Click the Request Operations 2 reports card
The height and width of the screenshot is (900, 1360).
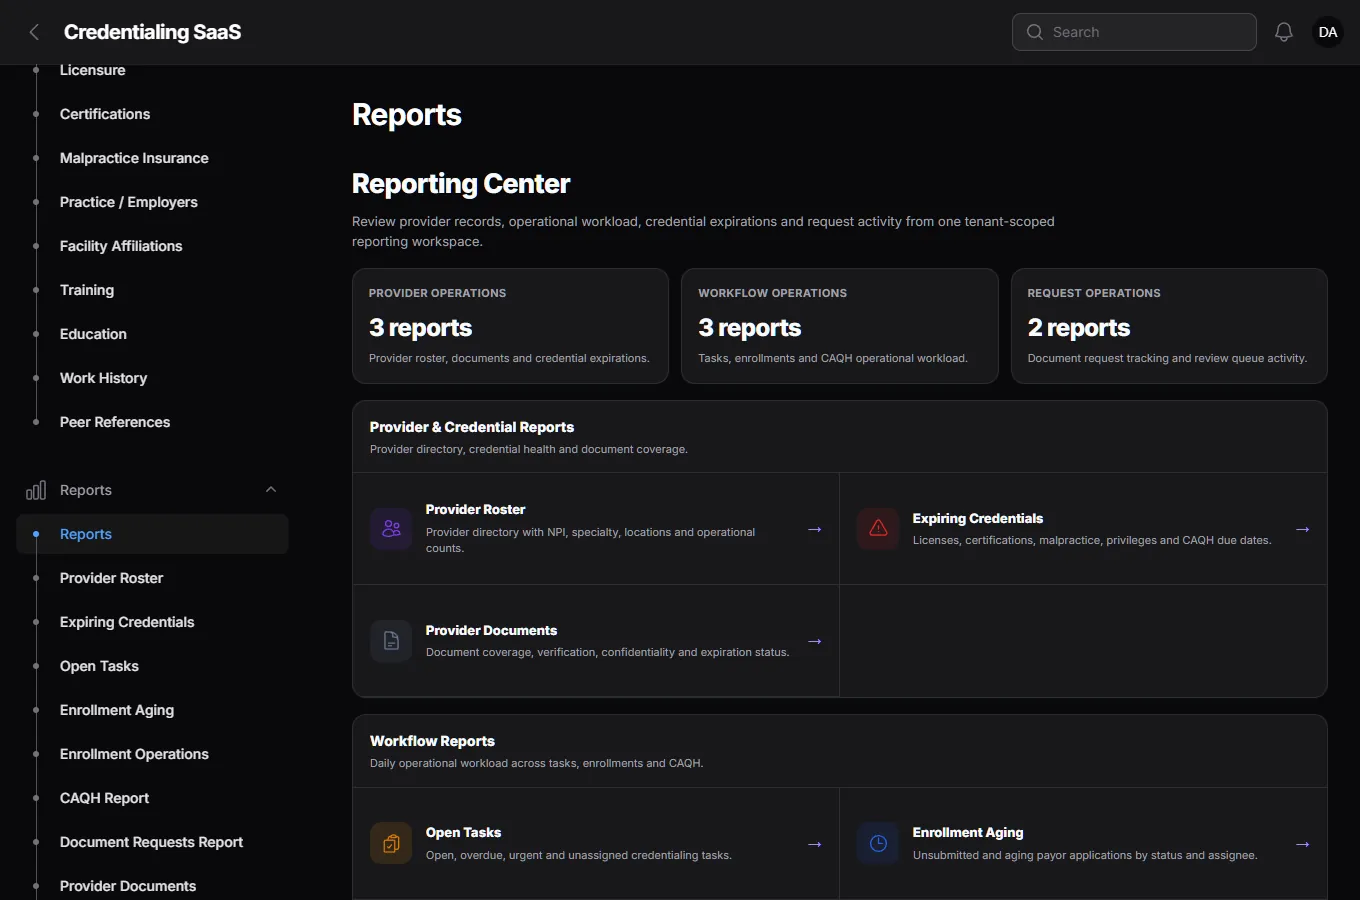pyautogui.click(x=1169, y=326)
